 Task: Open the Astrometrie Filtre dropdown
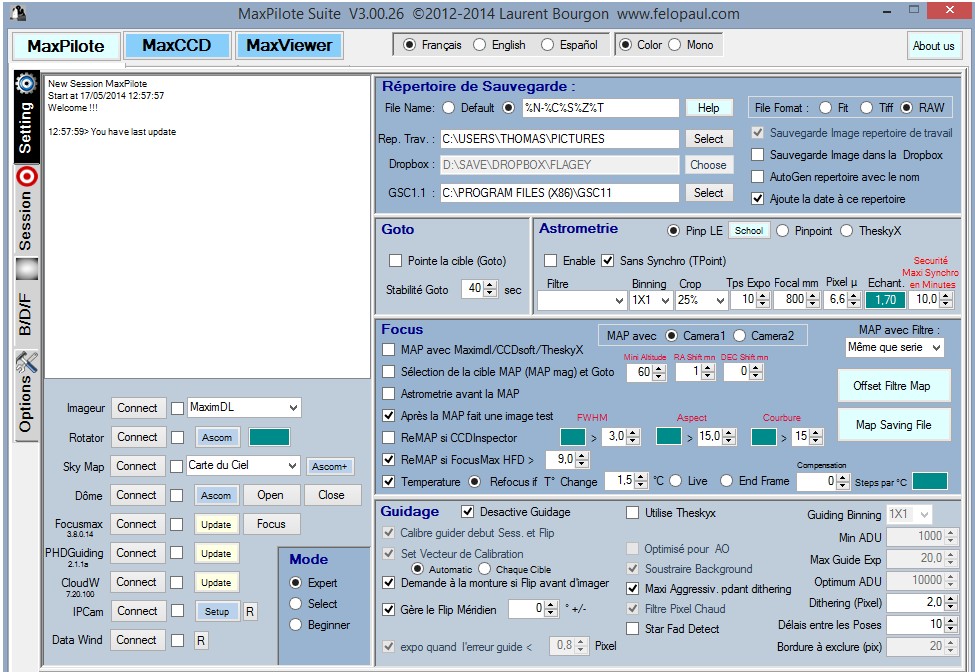pos(582,300)
